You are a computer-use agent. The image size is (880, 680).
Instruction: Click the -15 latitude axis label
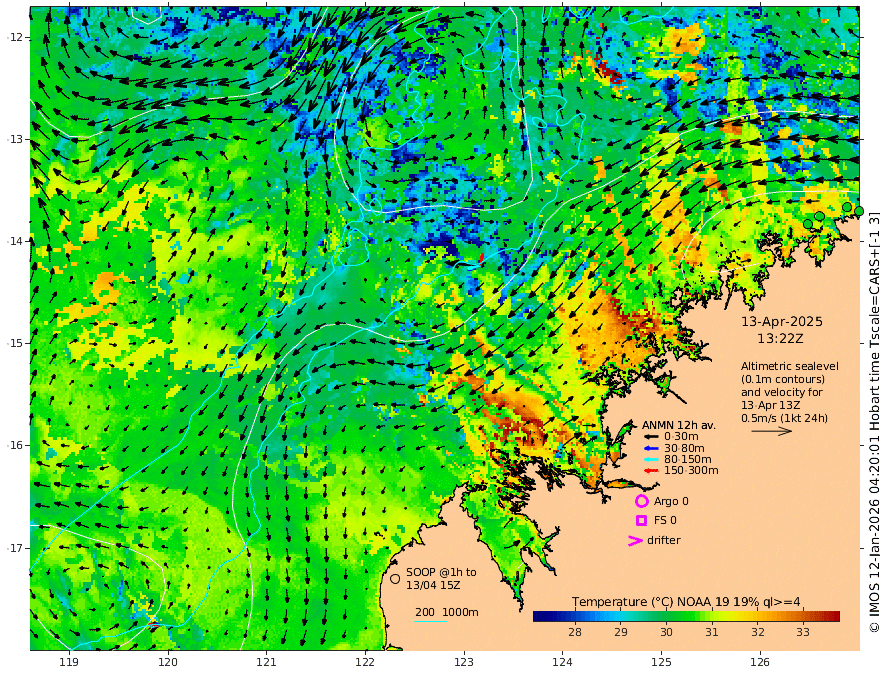click(x=14, y=343)
